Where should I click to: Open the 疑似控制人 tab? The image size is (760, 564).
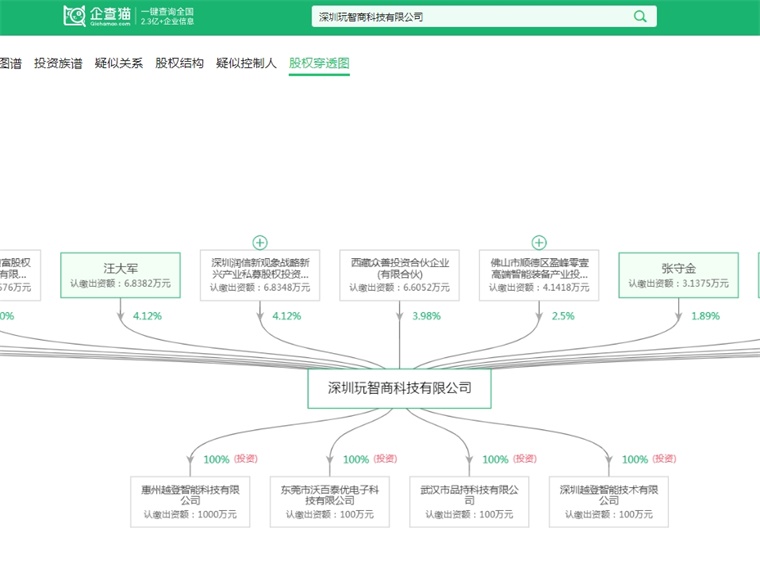click(x=246, y=63)
